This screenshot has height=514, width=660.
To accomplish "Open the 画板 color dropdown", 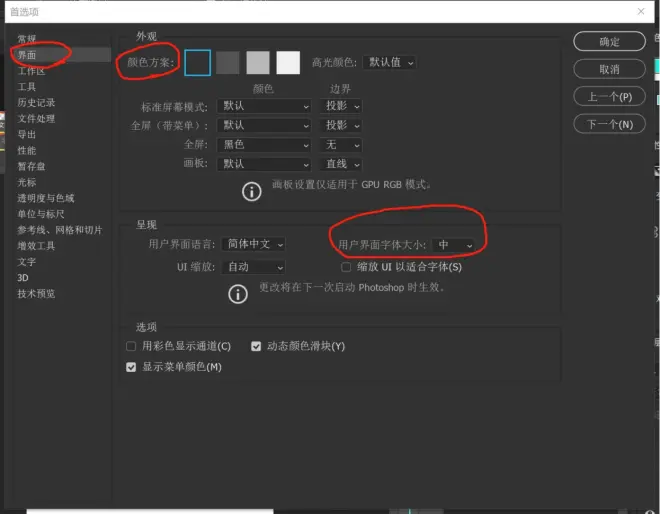I will point(264,164).
